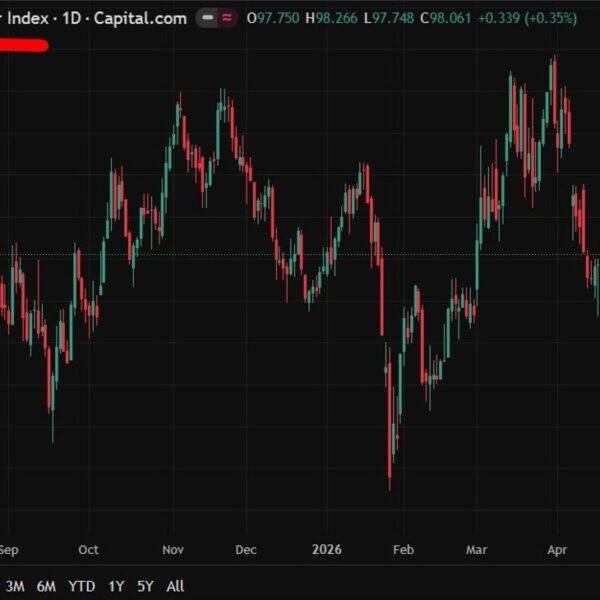600x600 pixels.
Task: Select the 5Y time range
Action: tap(145, 586)
